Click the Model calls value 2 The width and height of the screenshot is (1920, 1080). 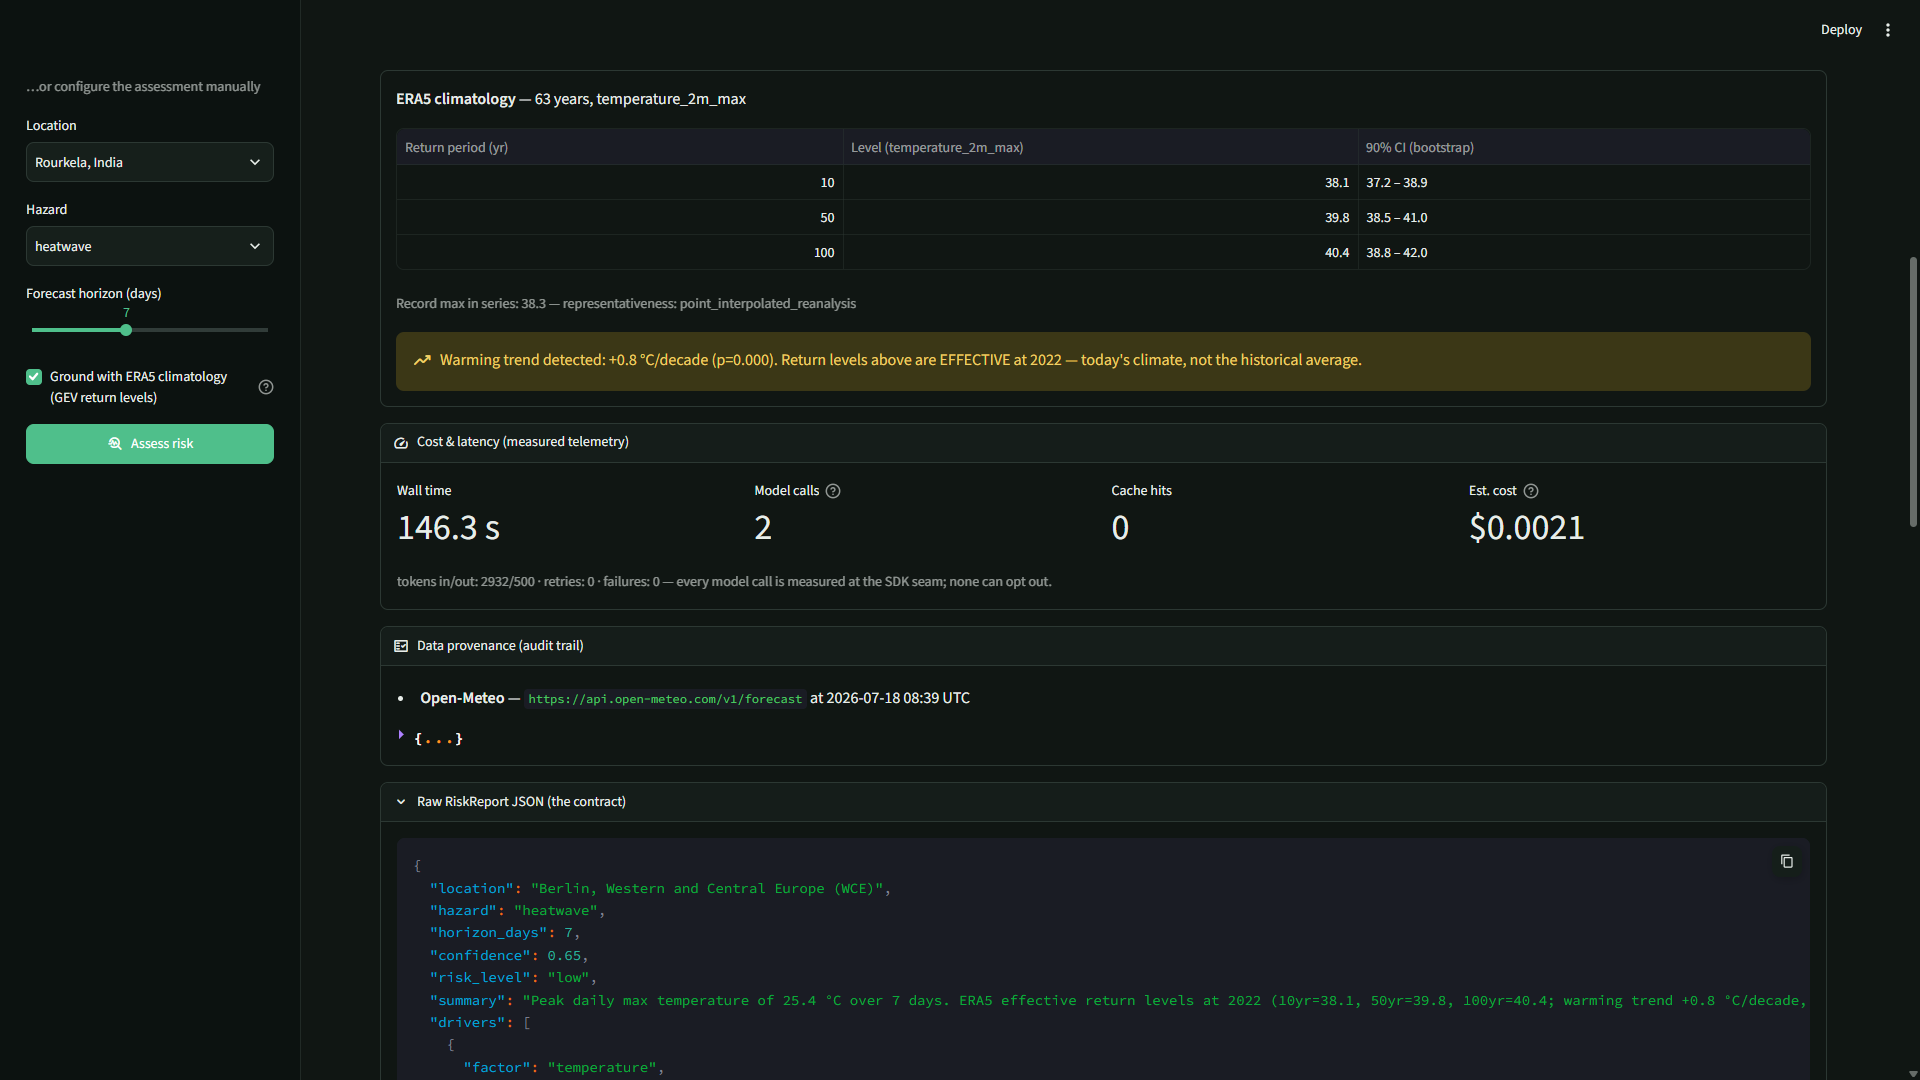click(x=763, y=528)
